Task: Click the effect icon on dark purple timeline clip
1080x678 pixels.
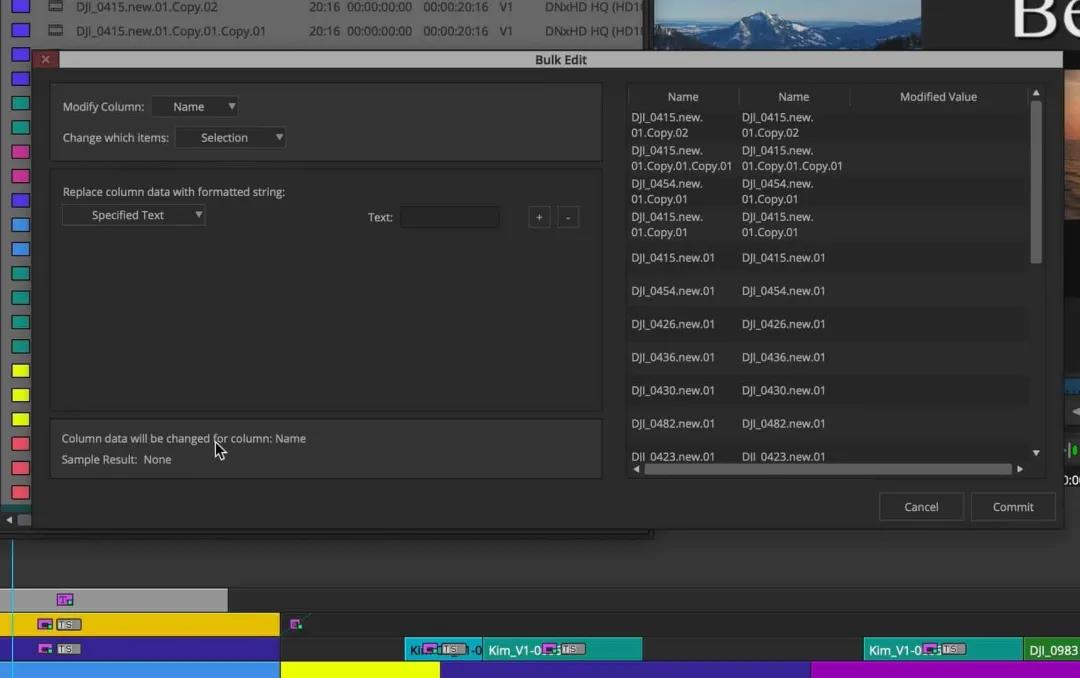Action: coord(45,649)
